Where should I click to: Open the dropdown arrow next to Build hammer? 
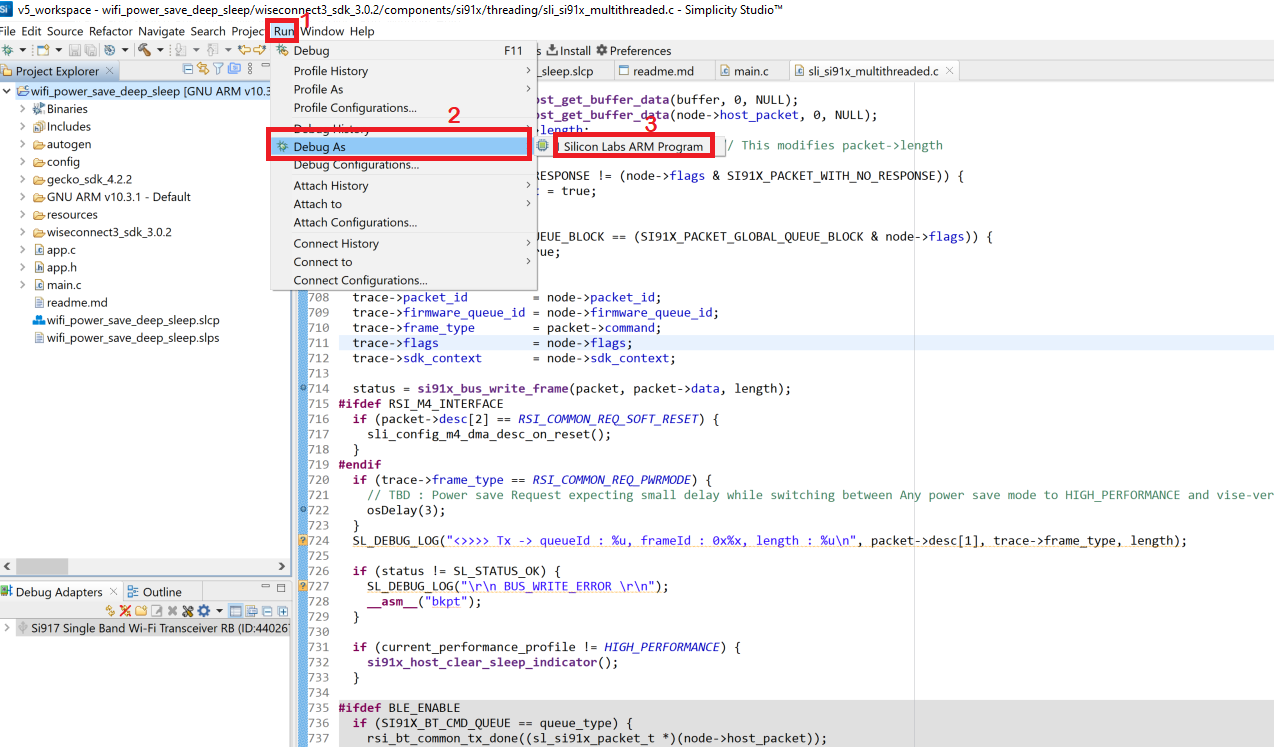coord(159,50)
